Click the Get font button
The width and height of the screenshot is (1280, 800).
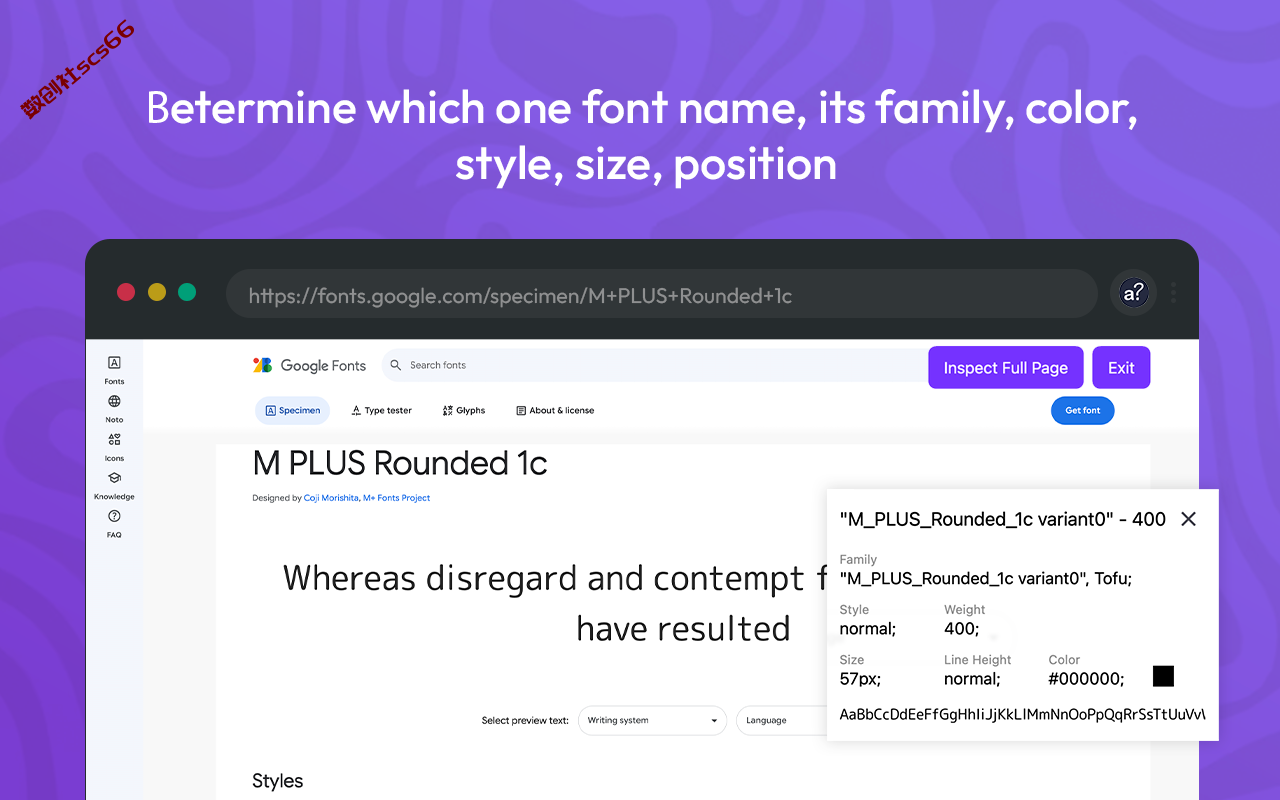click(1082, 410)
